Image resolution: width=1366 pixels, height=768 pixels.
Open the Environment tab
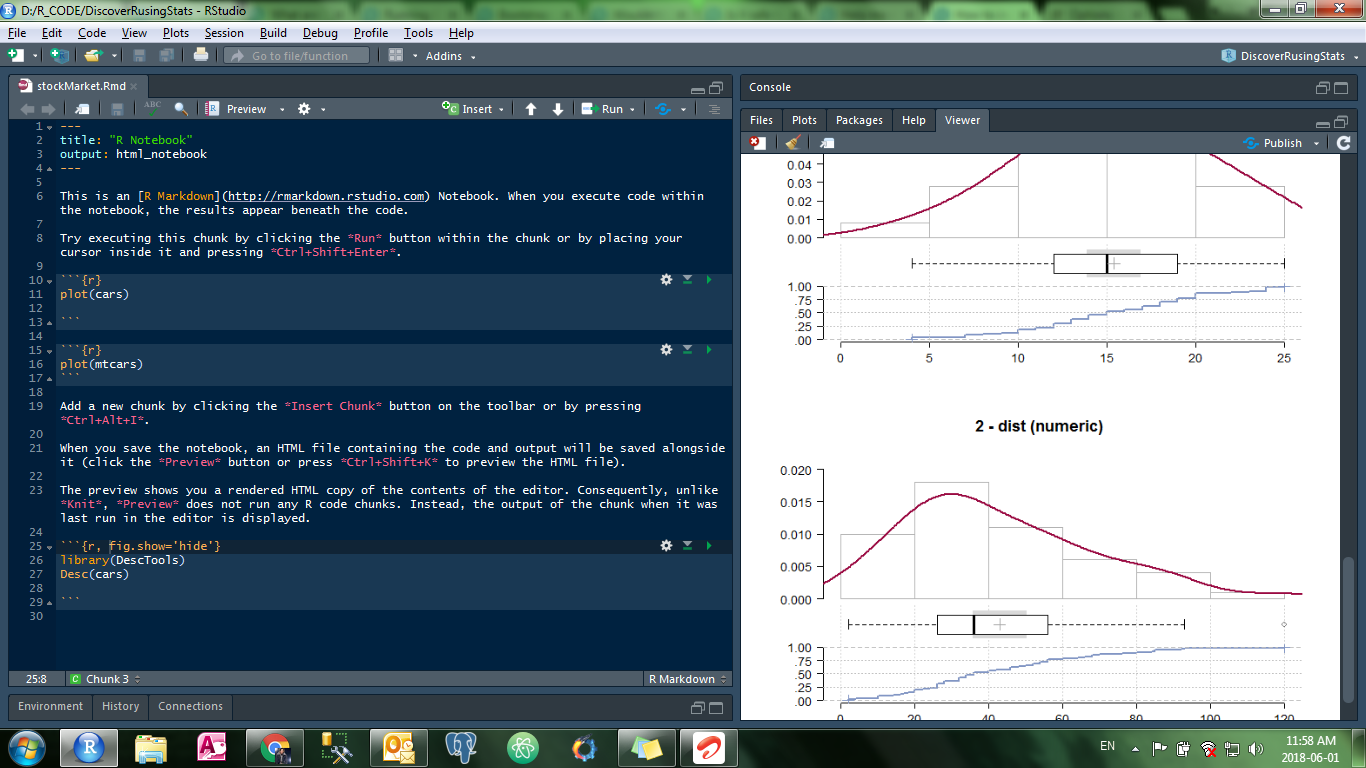(x=50, y=706)
